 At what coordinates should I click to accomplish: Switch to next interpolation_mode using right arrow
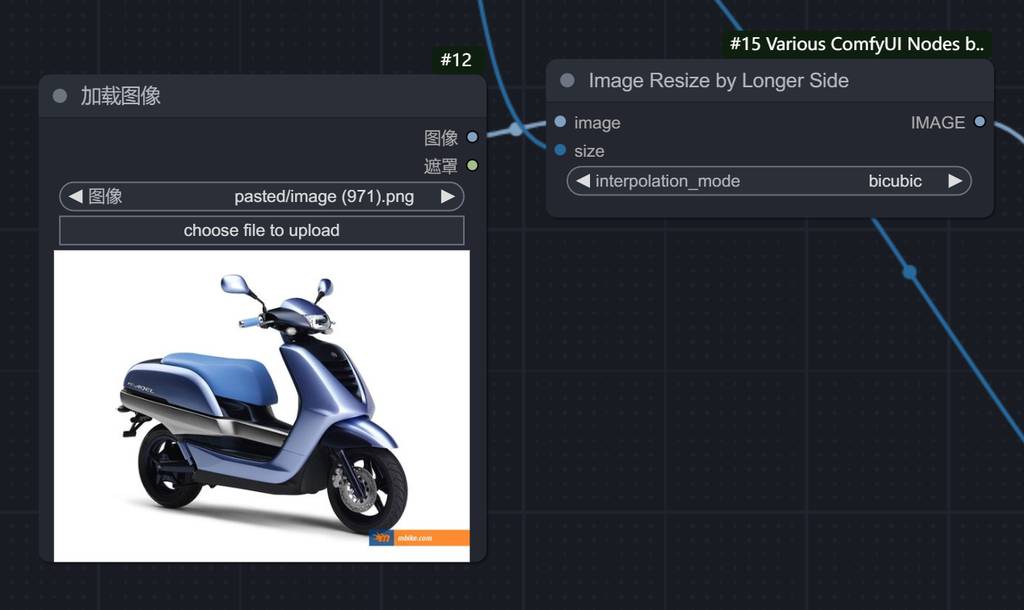pos(955,181)
